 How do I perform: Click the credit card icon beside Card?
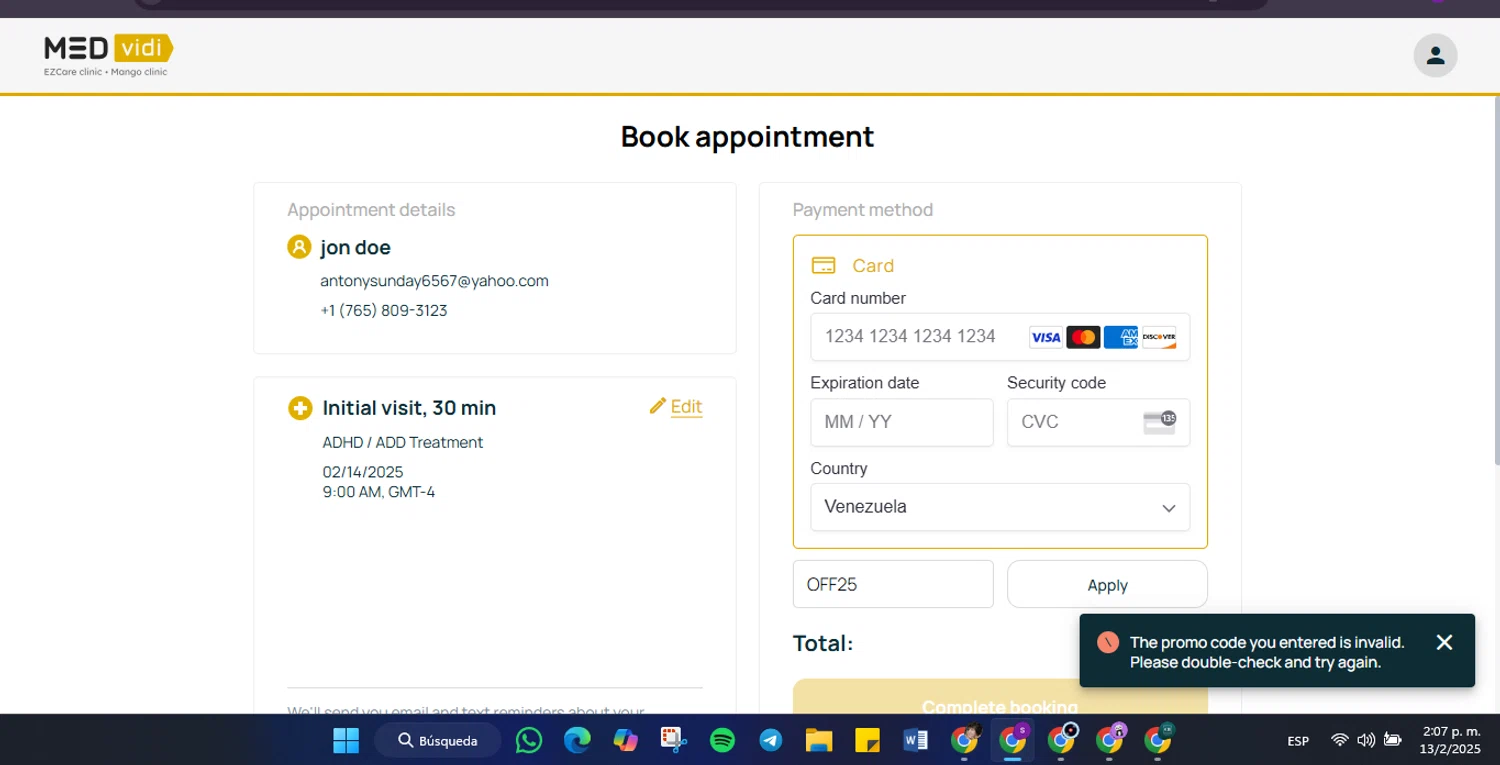click(823, 265)
